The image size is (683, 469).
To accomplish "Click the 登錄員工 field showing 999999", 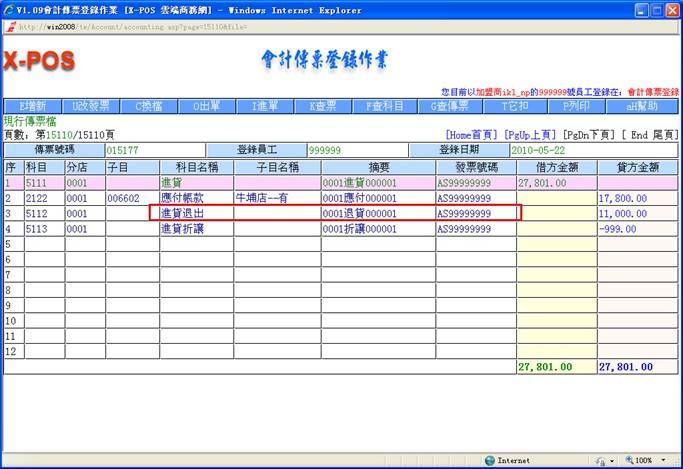I will [x=355, y=150].
